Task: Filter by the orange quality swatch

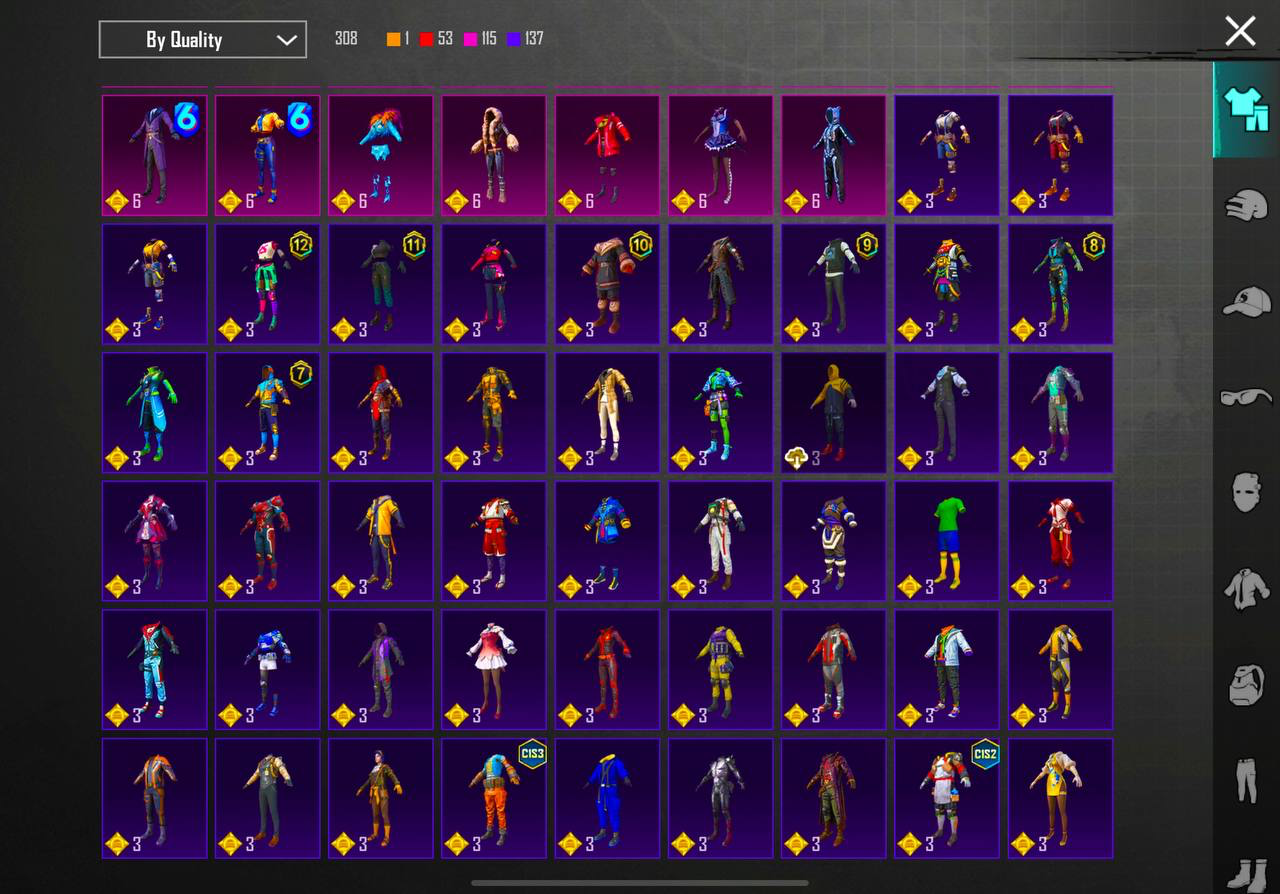Action: coord(394,39)
